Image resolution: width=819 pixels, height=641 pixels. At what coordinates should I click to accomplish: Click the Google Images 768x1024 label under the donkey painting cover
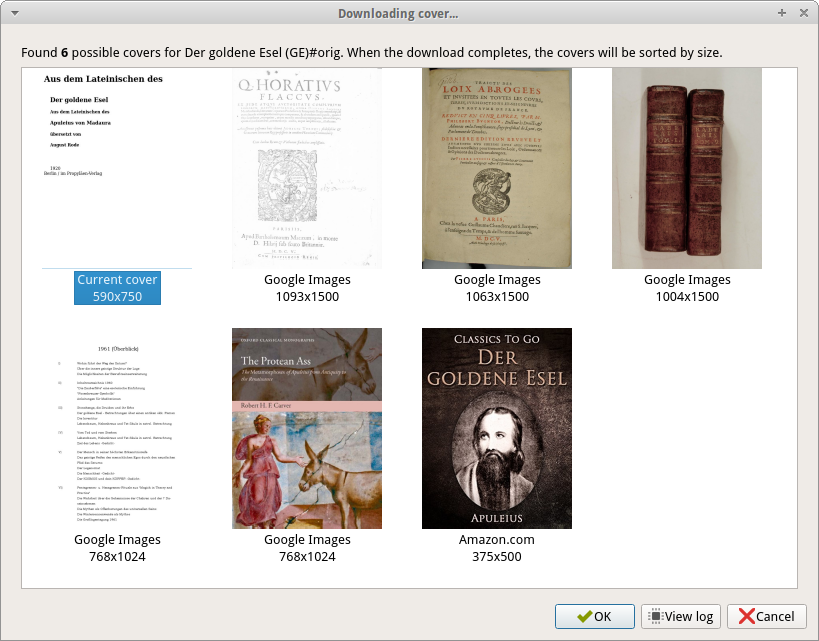307,548
